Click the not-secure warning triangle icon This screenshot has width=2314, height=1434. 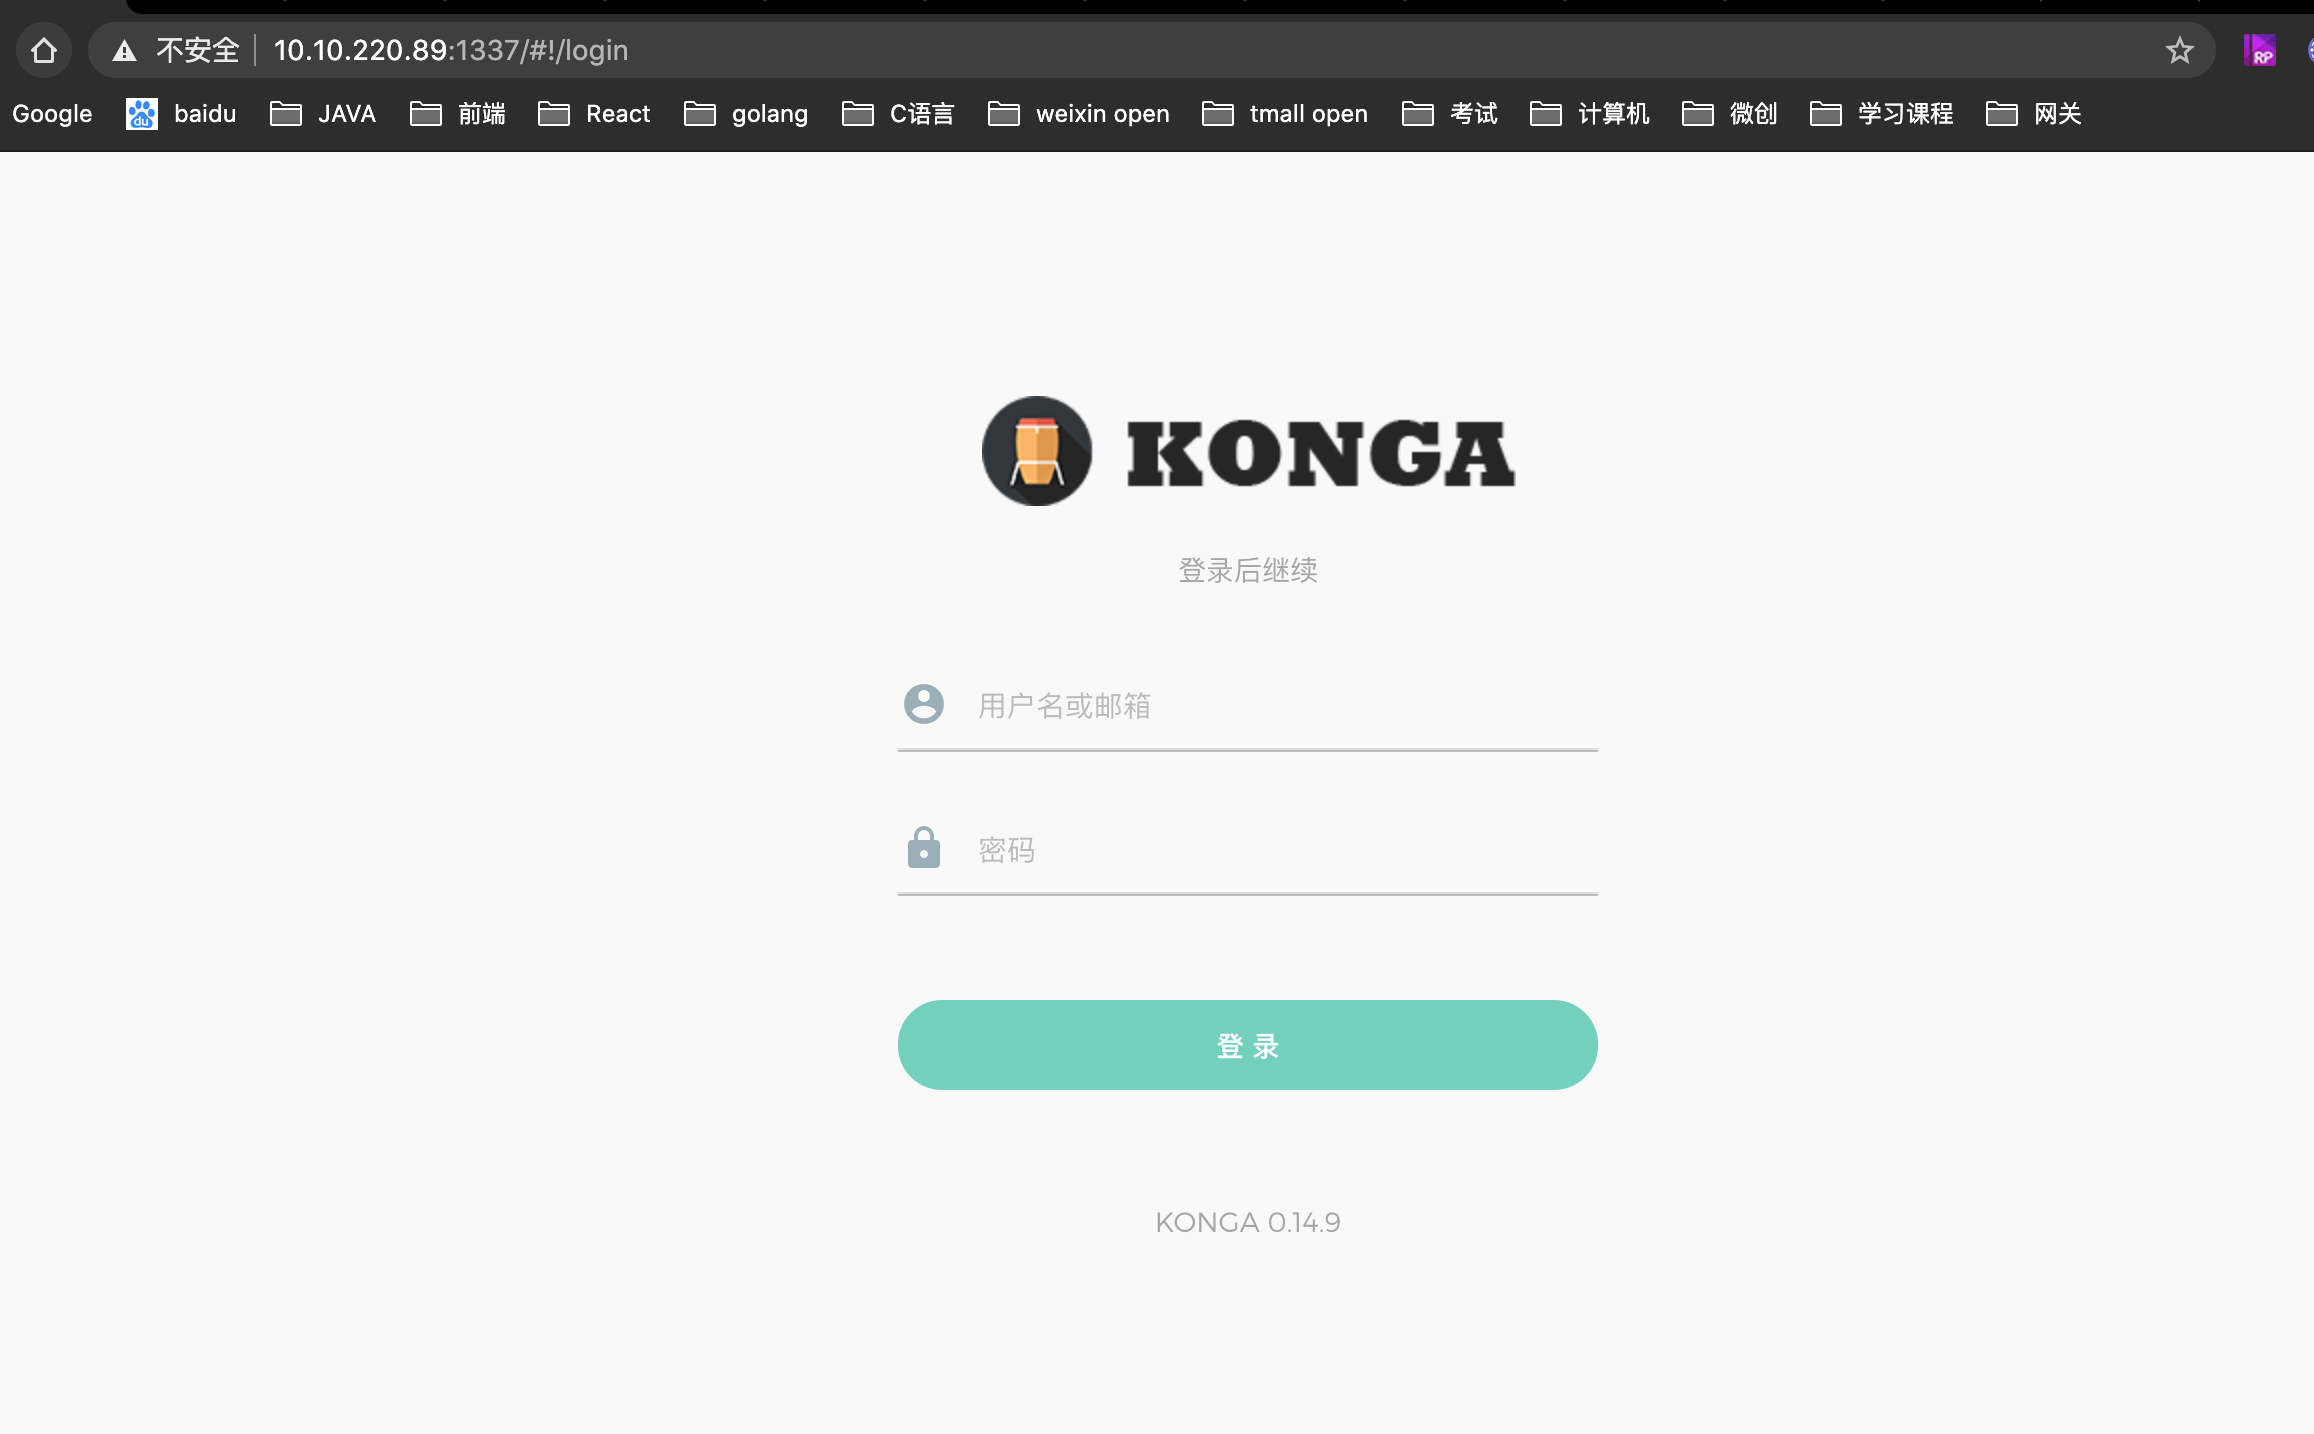point(124,50)
